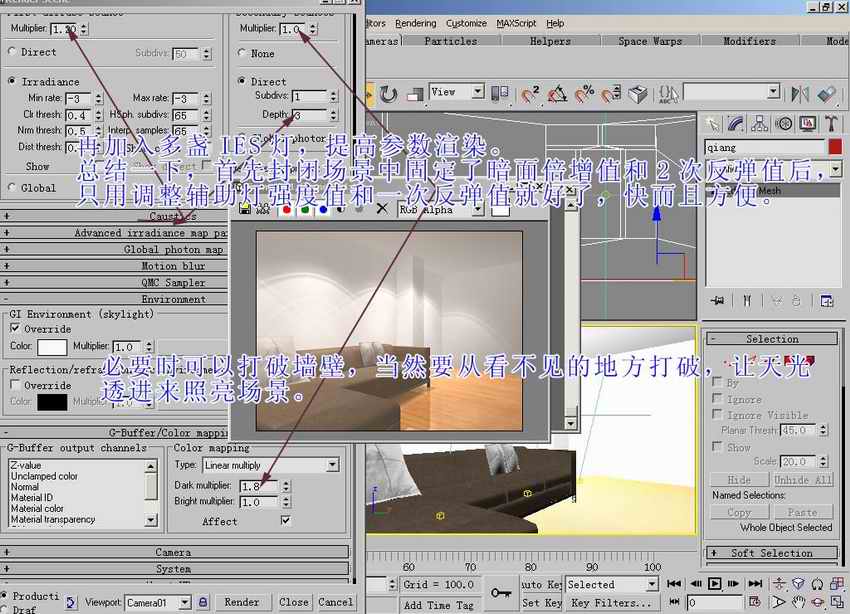
Task: Open the Rendering menu
Action: point(415,23)
